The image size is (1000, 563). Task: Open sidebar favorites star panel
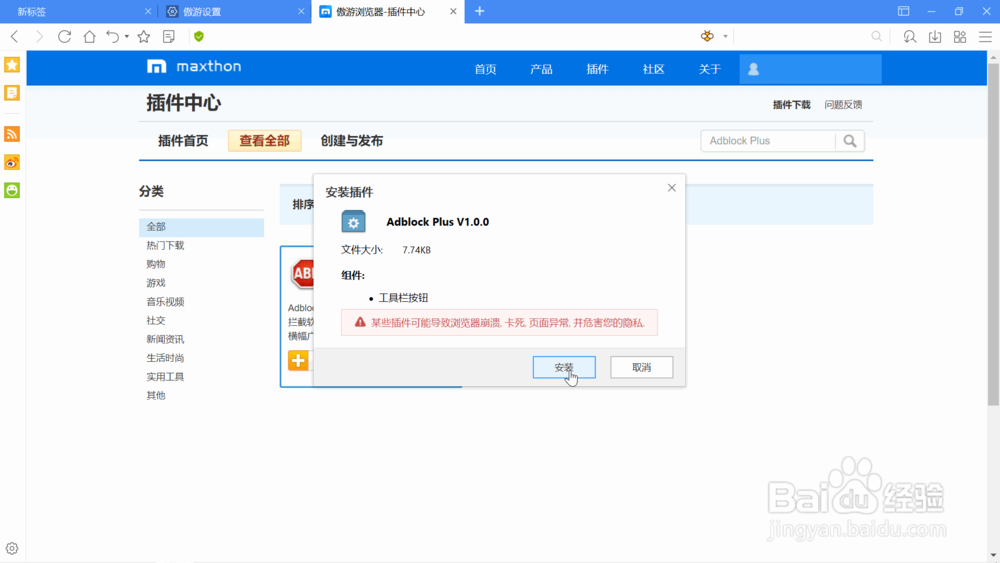click(x=12, y=64)
